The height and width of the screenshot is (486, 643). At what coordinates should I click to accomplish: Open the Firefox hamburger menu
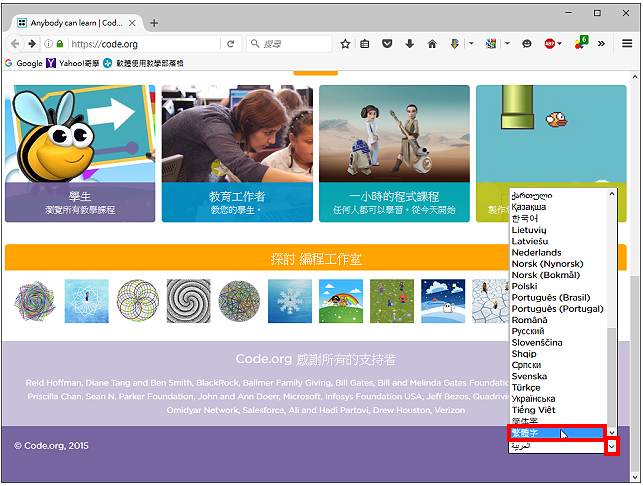pos(627,43)
